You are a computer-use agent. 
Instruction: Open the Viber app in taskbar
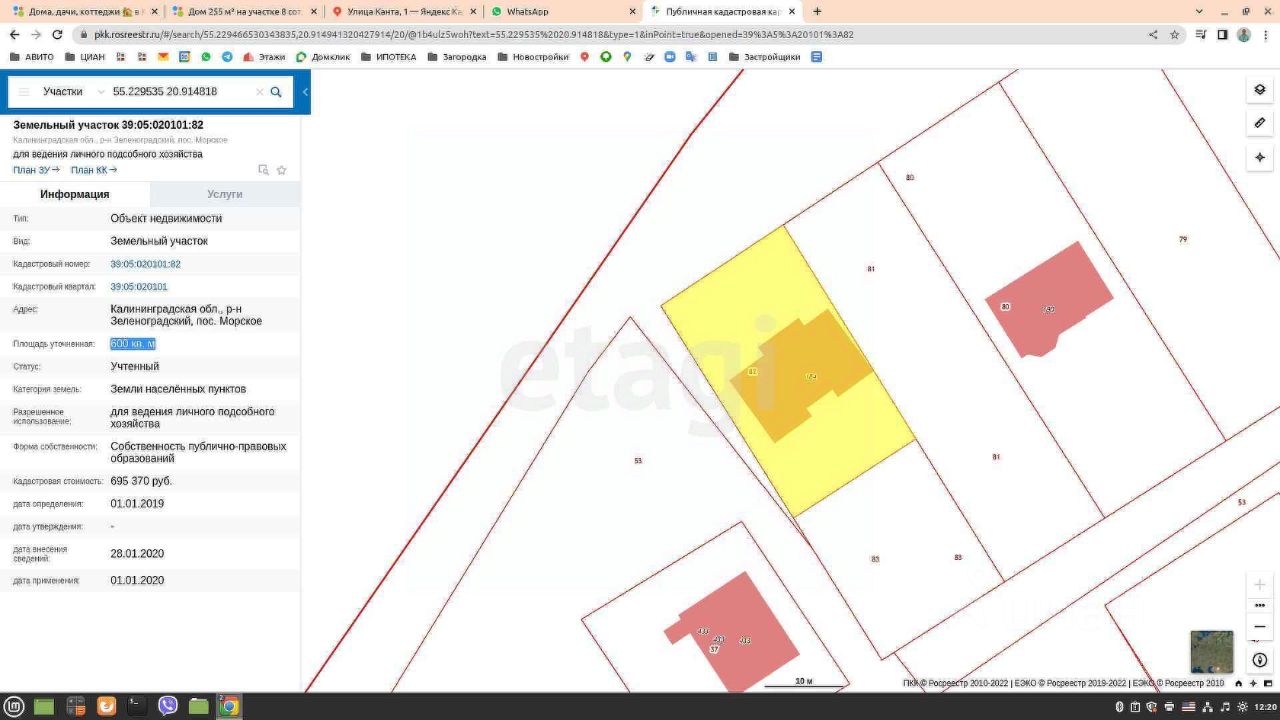(168, 706)
